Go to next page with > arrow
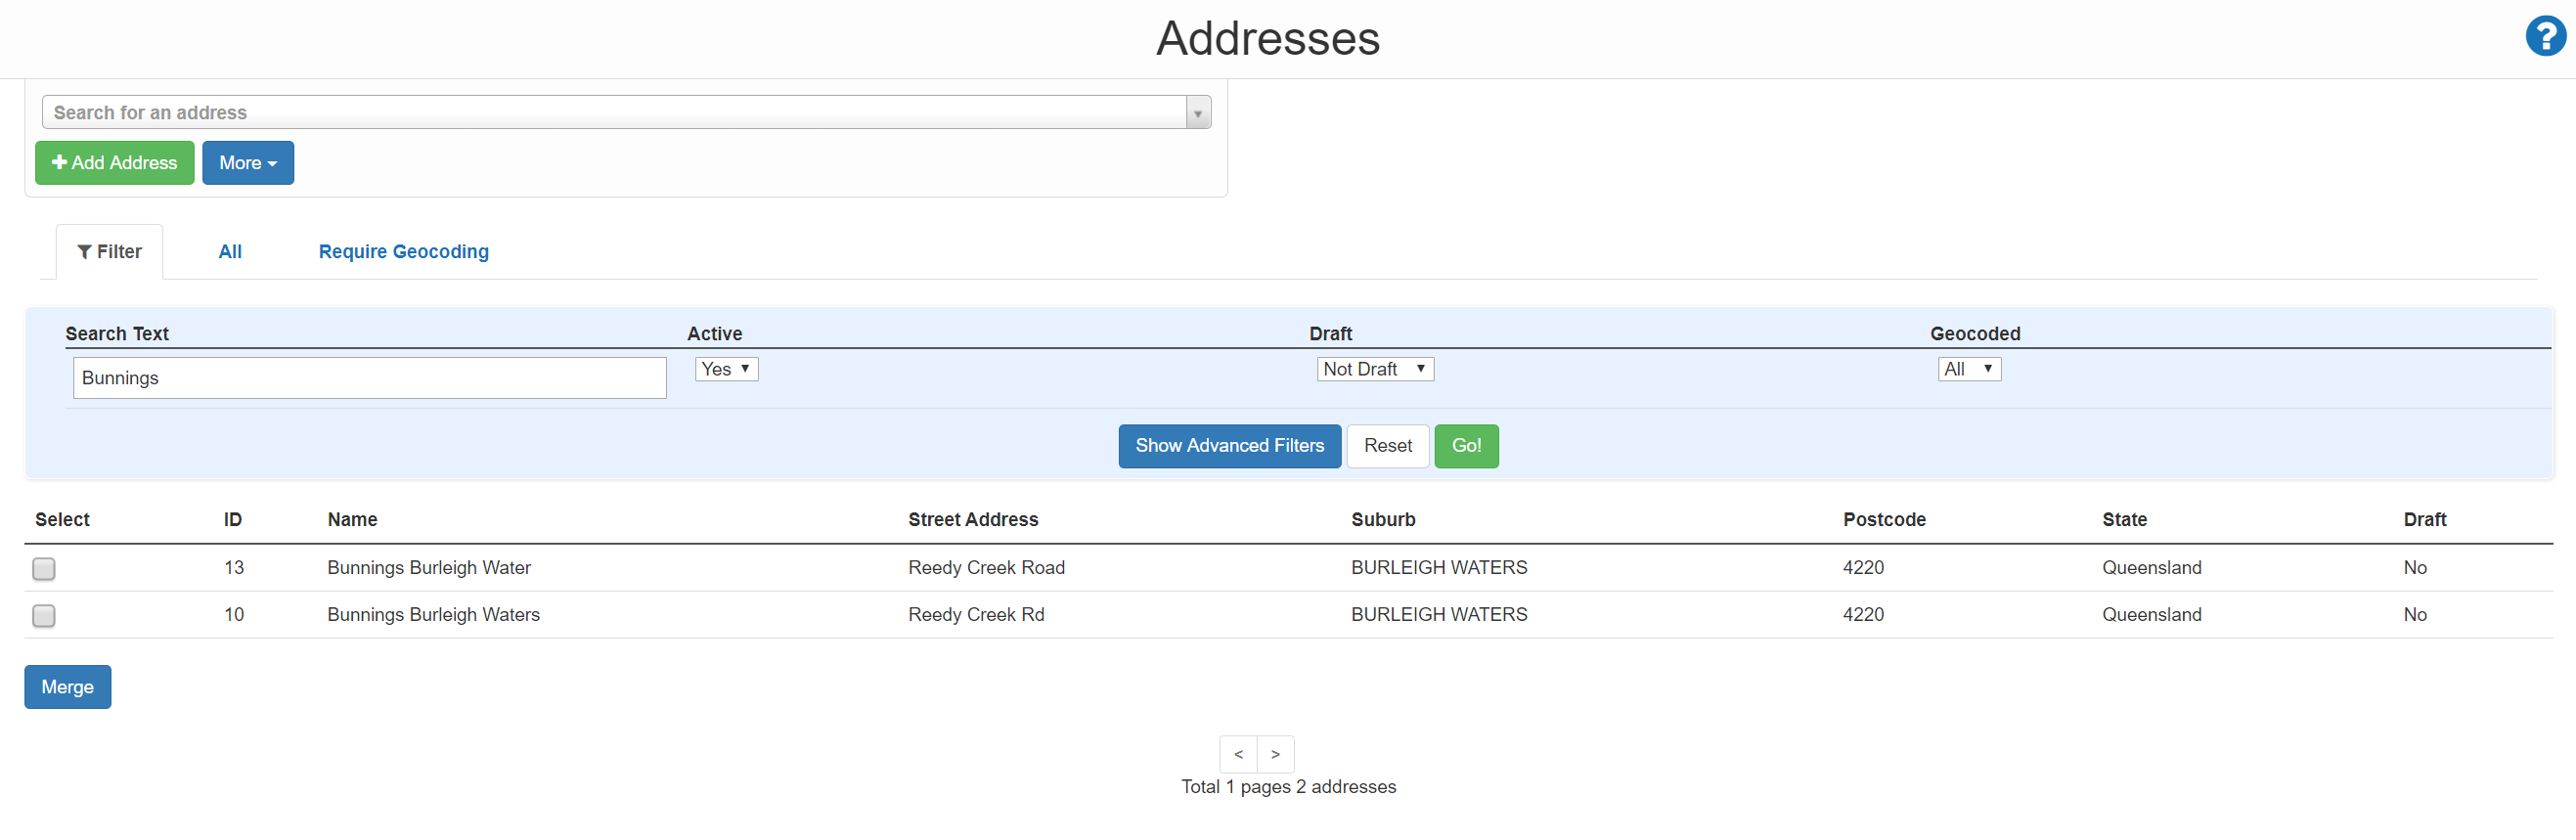The height and width of the screenshot is (840, 2576). click(x=1275, y=754)
